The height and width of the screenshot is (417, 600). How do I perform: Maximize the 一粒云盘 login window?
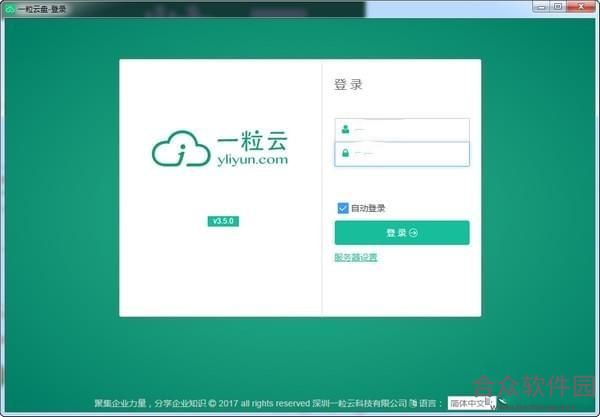coord(558,7)
